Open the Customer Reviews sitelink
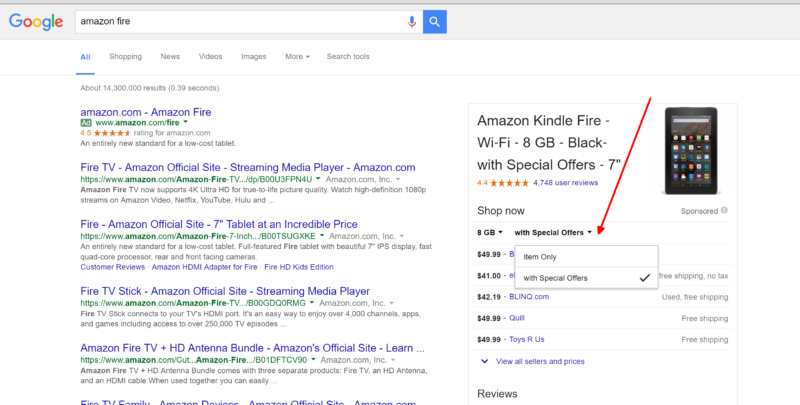This screenshot has width=800, height=405. point(113,267)
